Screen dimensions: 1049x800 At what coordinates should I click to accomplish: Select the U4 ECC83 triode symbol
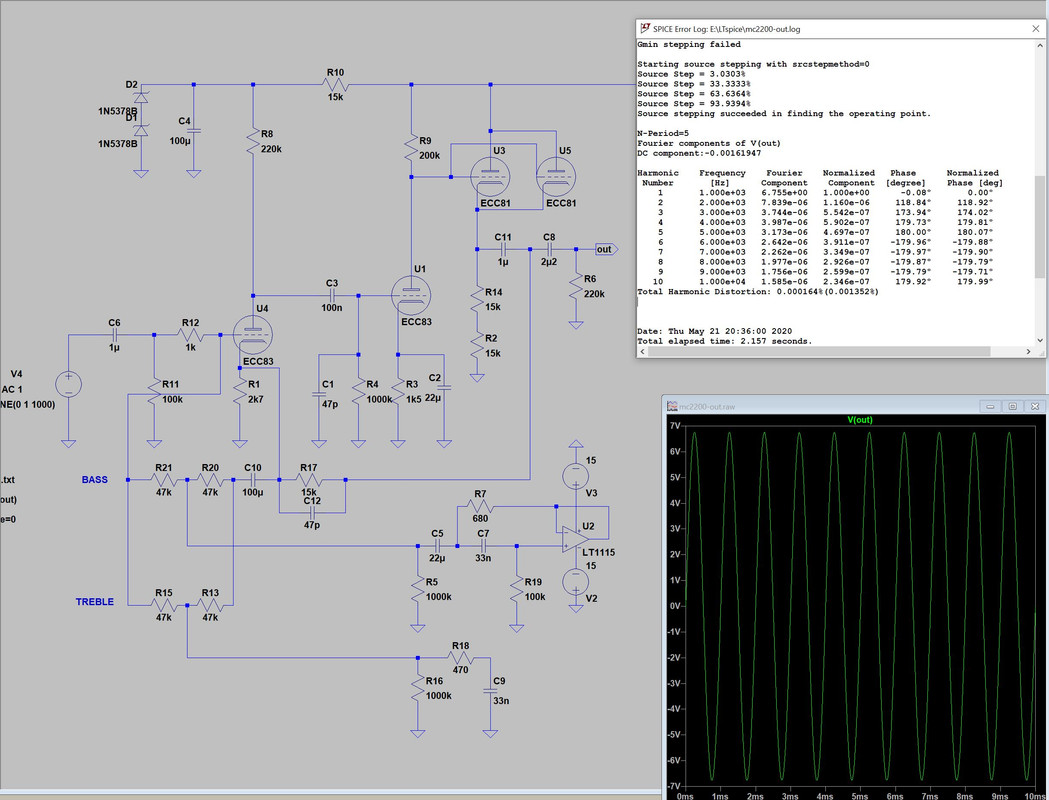(x=253, y=335)
